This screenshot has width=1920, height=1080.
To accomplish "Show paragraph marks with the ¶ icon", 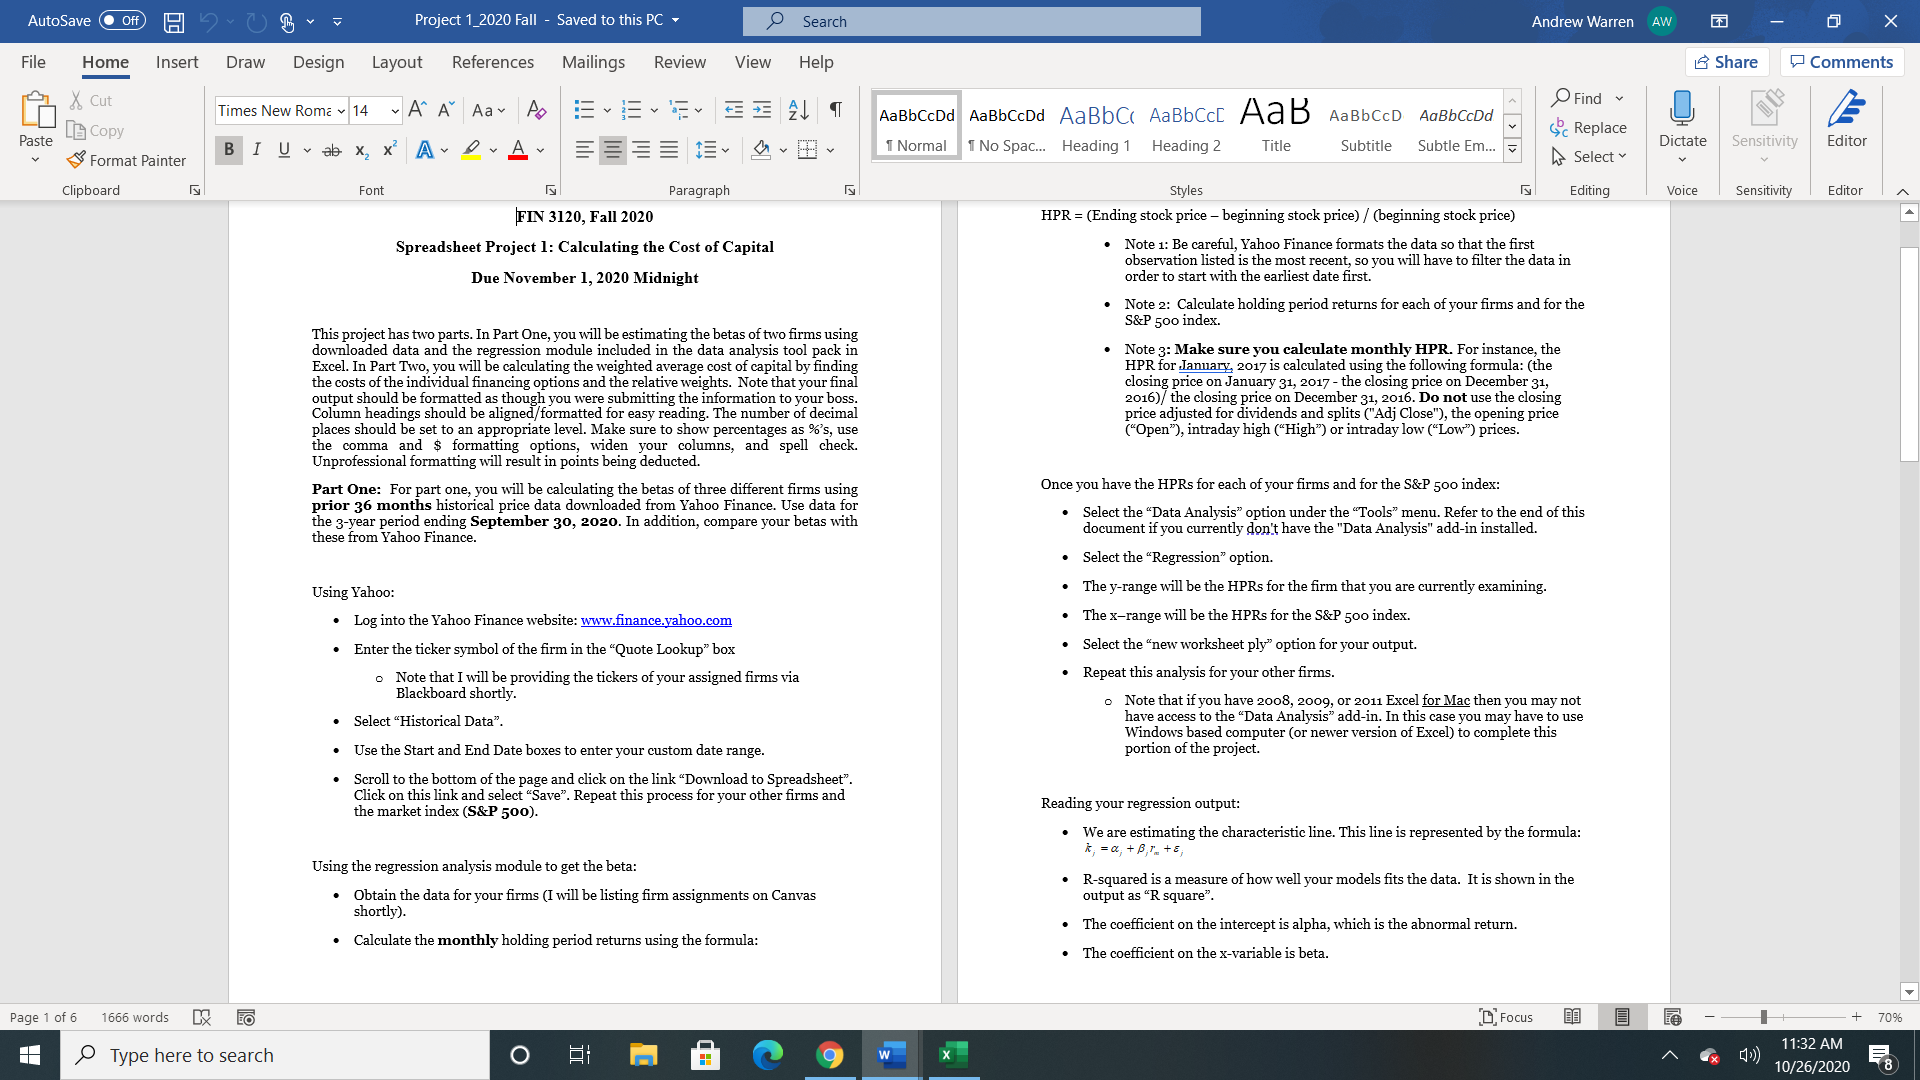I will coord(836,110).
